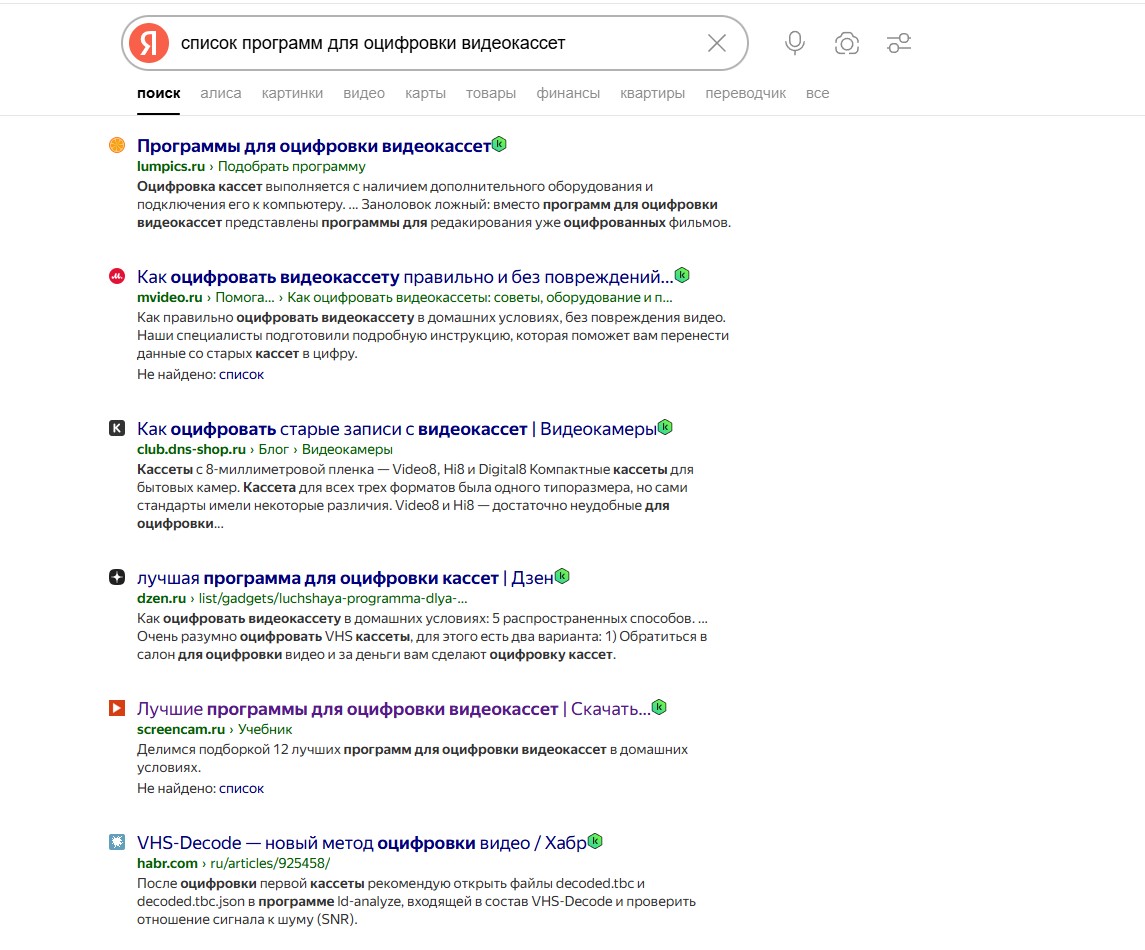The height and width of the screenshot is (950, 1145).
Task: Open result Как оцифровать старые записи
Action: click(397, 429)
